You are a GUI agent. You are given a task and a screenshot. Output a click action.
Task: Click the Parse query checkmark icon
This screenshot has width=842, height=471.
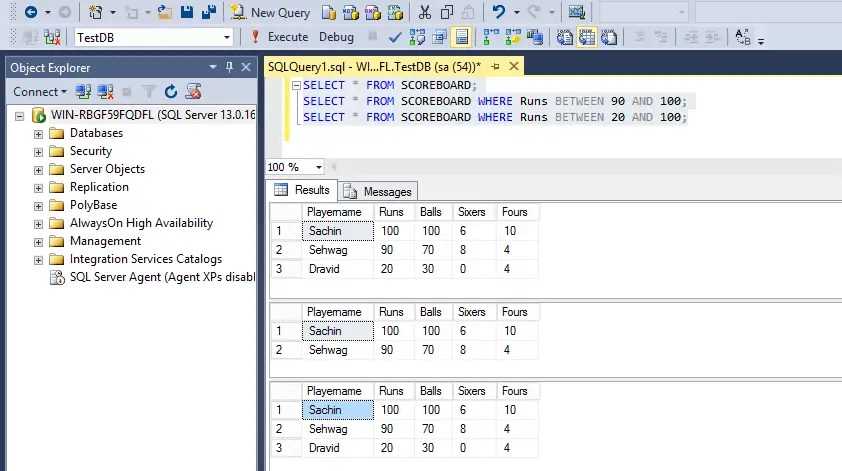[395, 37]
